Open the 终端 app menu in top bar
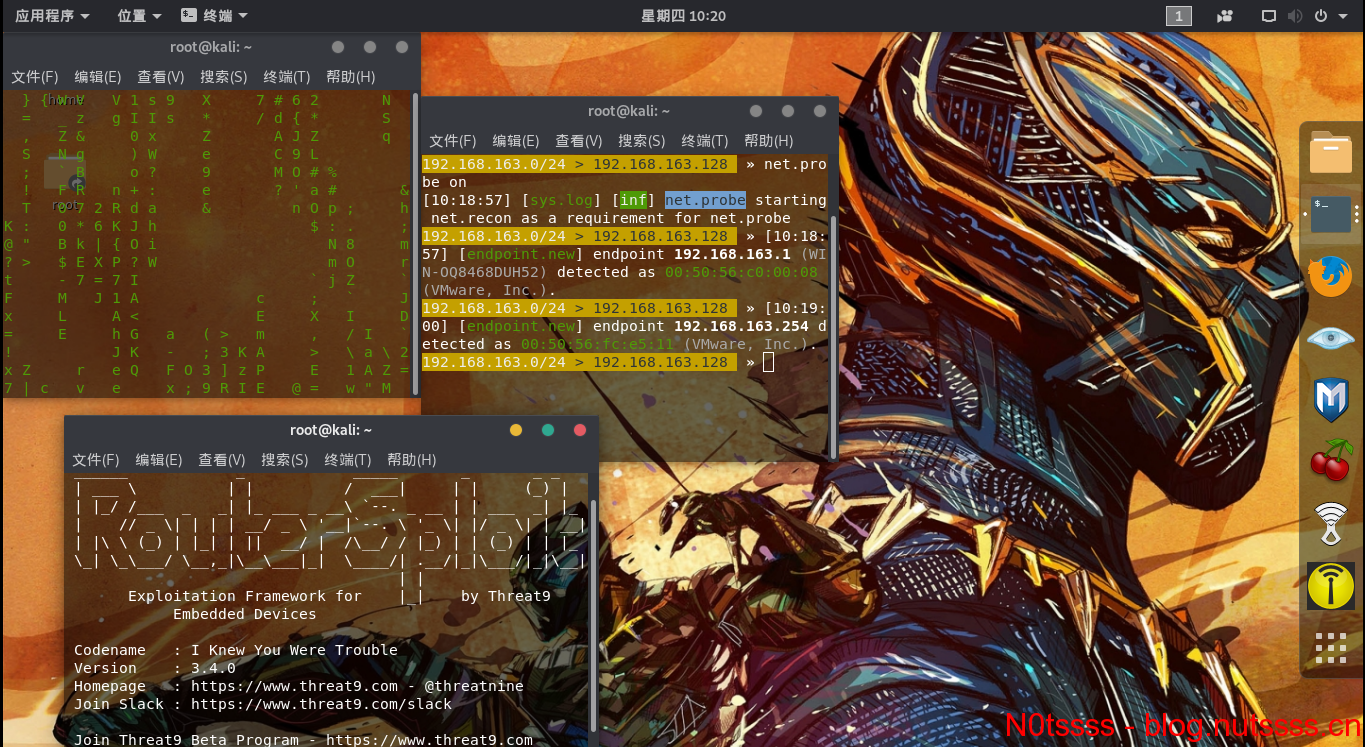Viewport: 1365px width, 747px height. (214, 16)
